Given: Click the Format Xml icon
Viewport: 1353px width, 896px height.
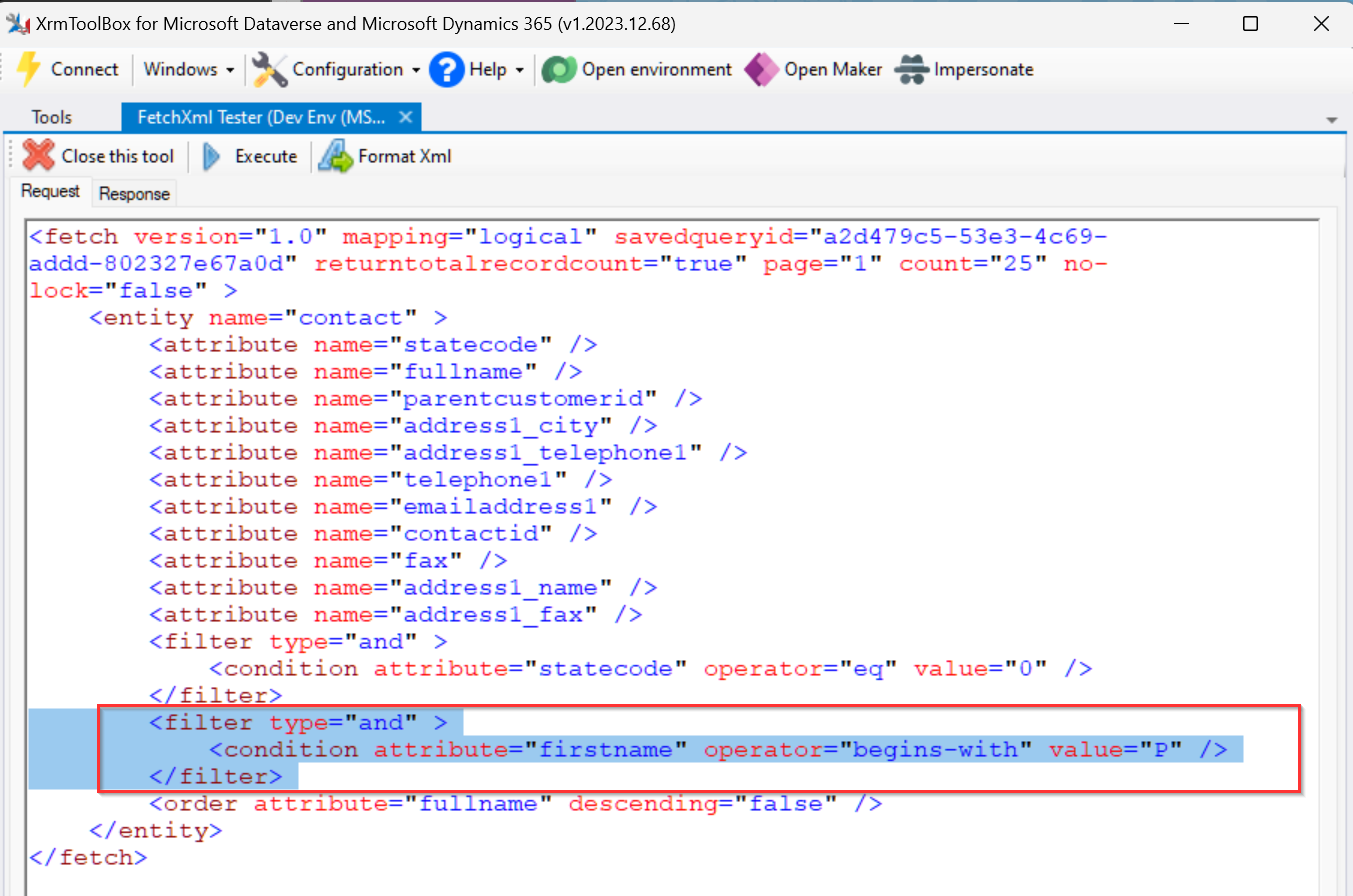Looking at the screenshot, I should tap(336, 156).
